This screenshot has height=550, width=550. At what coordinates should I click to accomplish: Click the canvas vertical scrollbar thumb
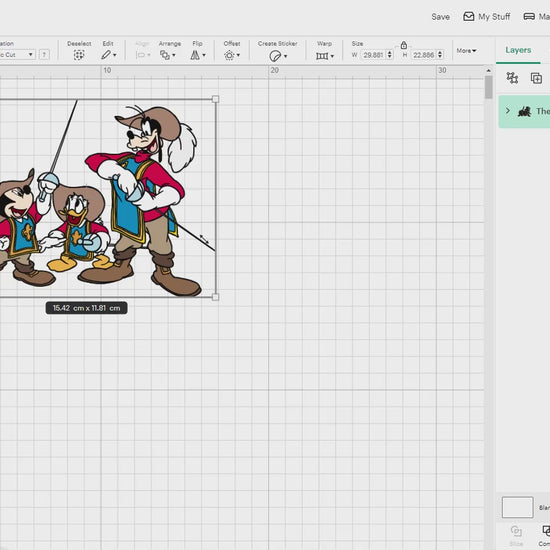click(489, 87)
